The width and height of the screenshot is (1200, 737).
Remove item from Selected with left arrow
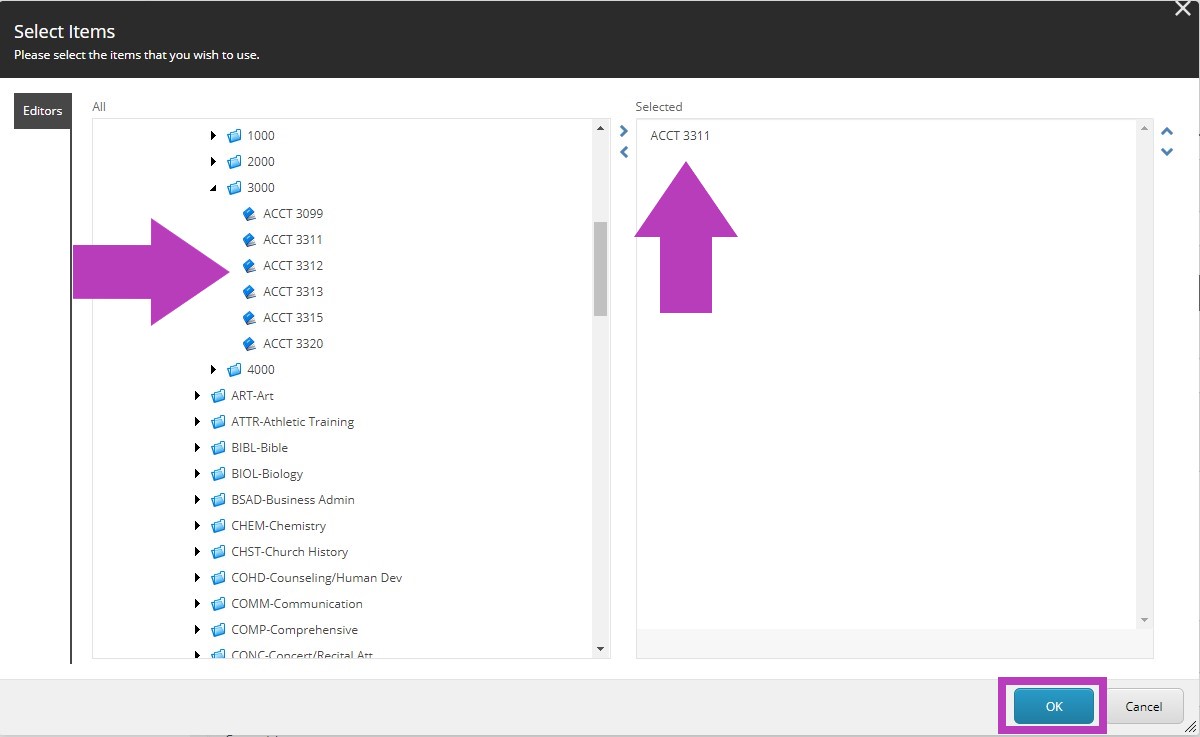(x=624, y=152)
